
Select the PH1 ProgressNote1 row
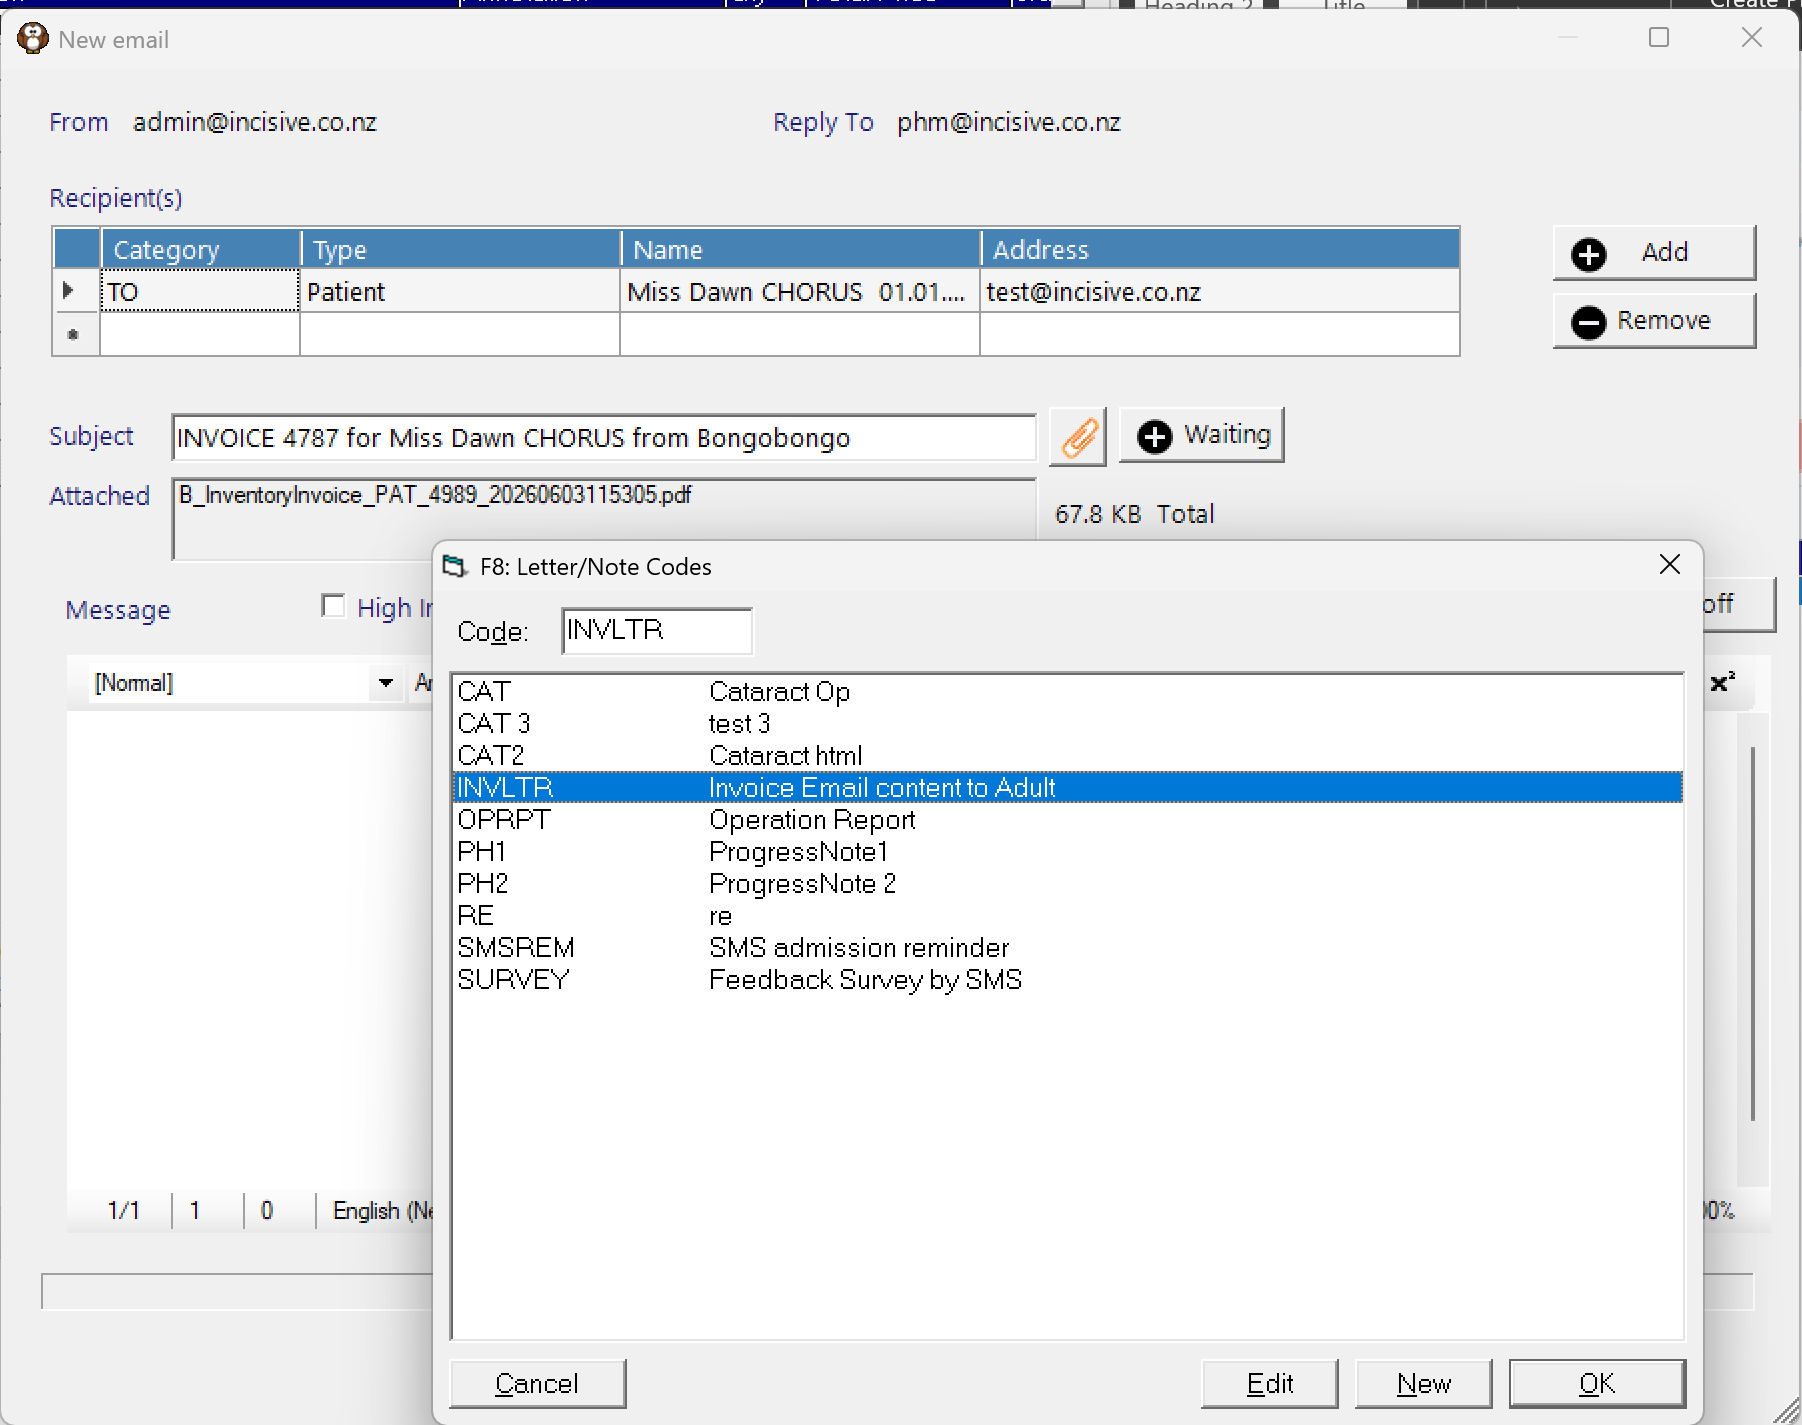tap(1067, 852)
